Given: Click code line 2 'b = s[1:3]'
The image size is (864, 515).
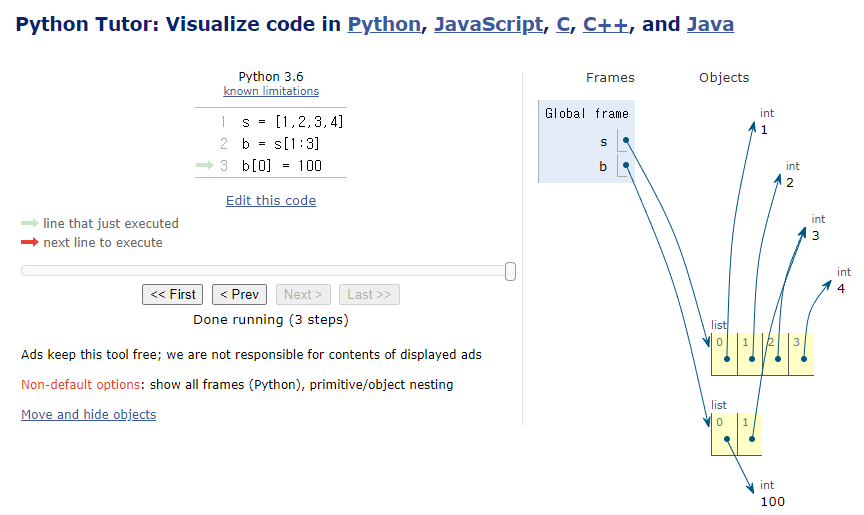Looking at the screenshot, I should (x=280, y=144).
